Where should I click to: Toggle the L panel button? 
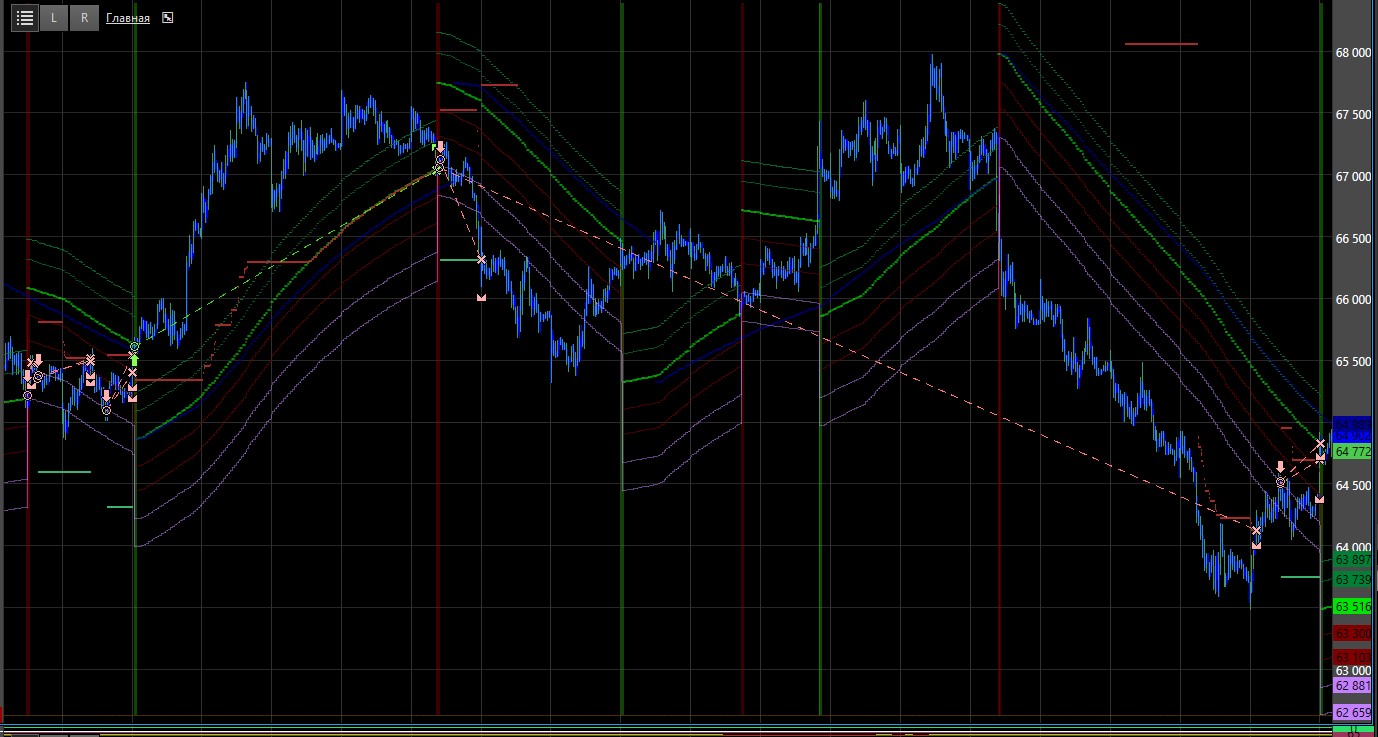54,18
